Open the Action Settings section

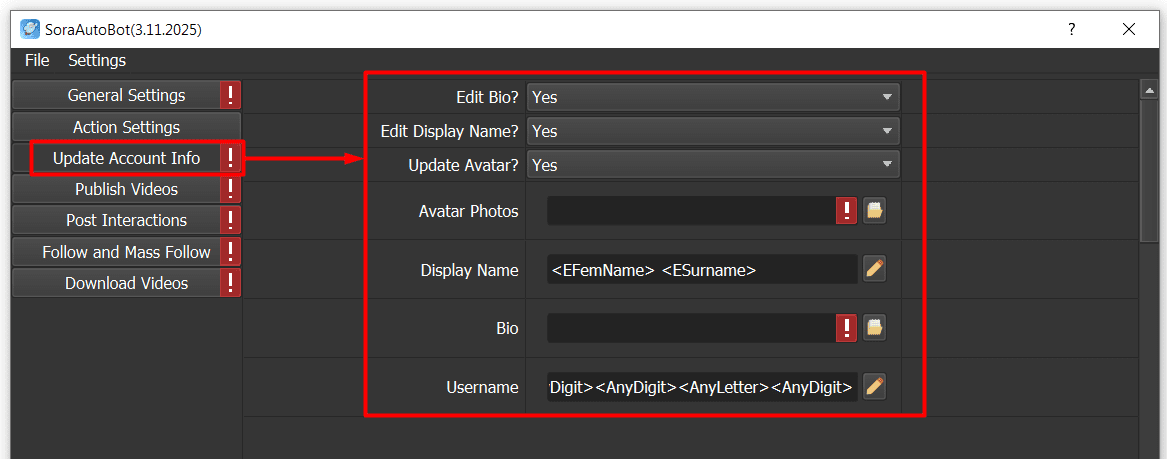coord(127,127)
